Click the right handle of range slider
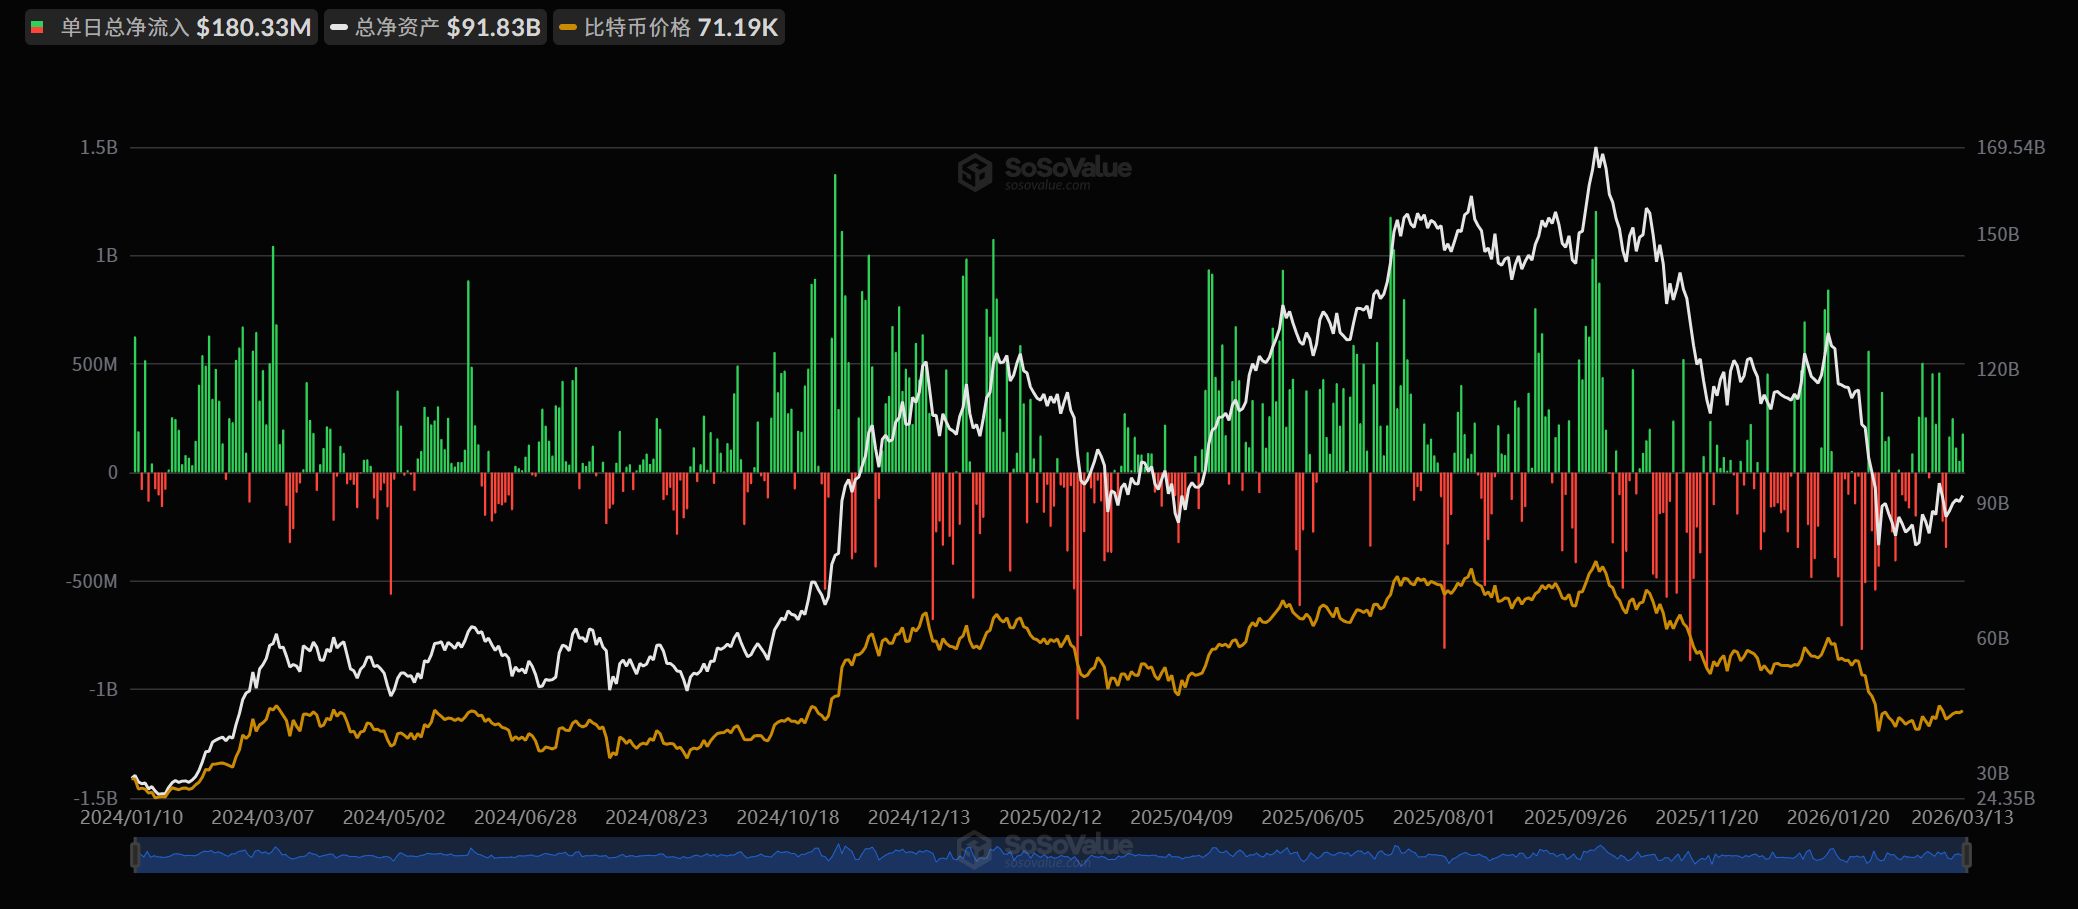Image resolution: width=2078 pixels, height=909 pixels. pyautogui.click(x=1966, y=855)
